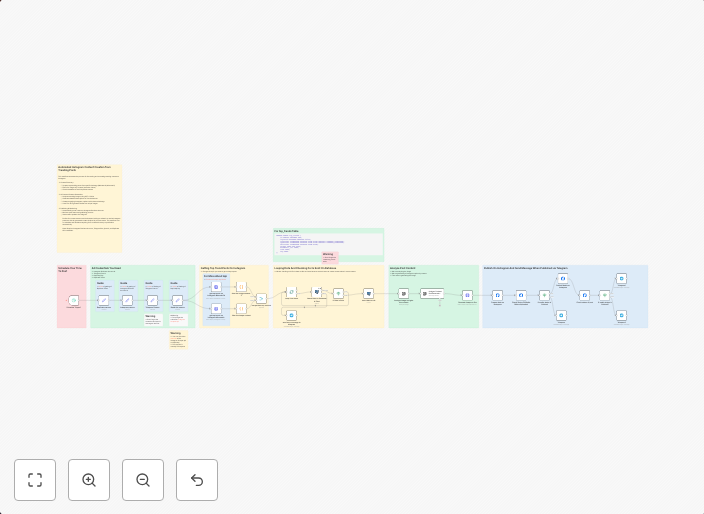Viewport: 704px width, 514px height.
Task: Zoom out of the workflow canvas
Action: click(x=143, y=480)
